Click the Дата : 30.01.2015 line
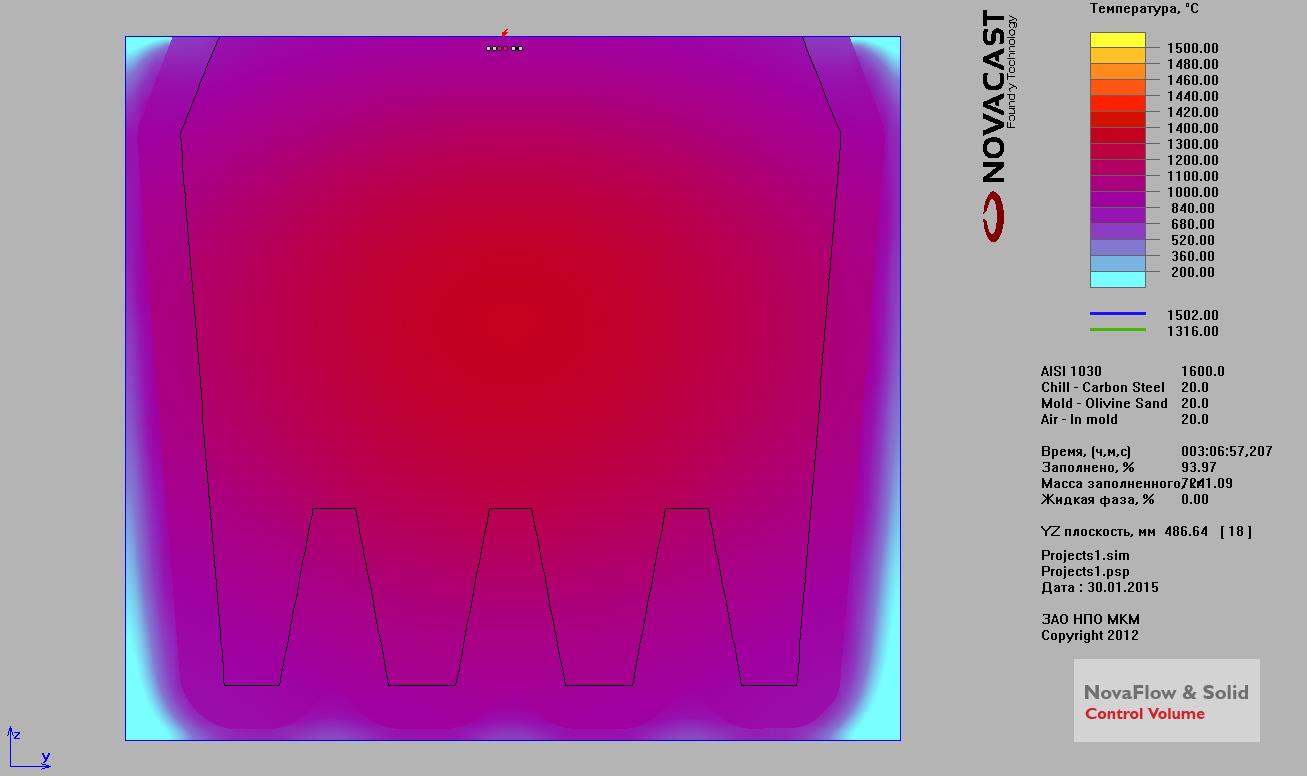Screen dimensions: 1307x776 coord(1100,587)
